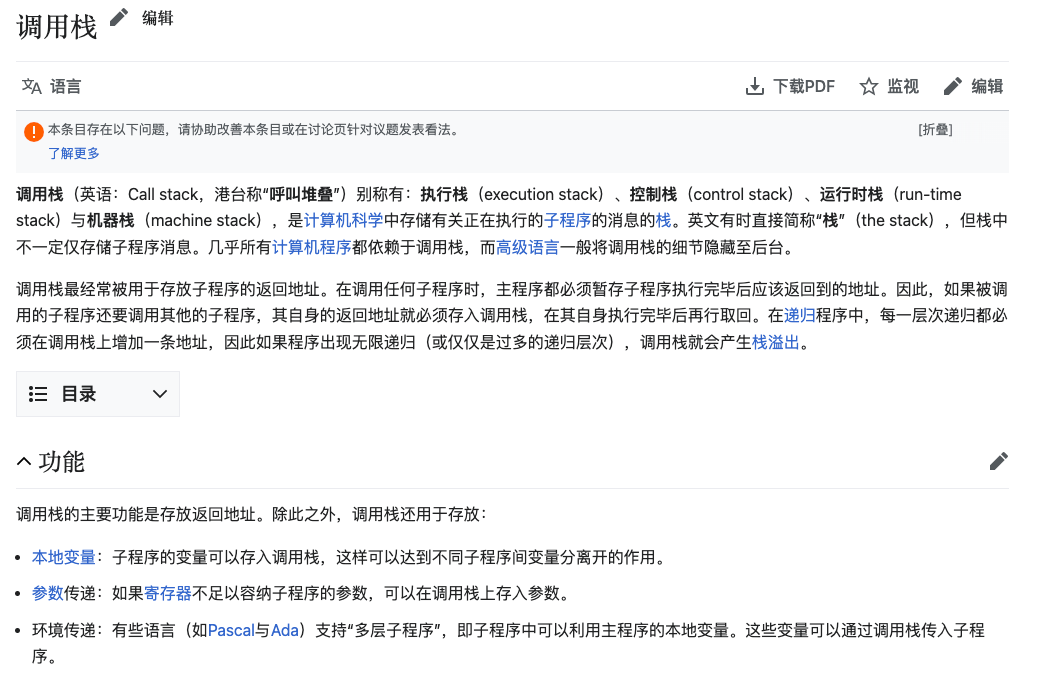The image size is (1039, 679).
Task: Open the 计算机程序 link
Action: (311, 248)
